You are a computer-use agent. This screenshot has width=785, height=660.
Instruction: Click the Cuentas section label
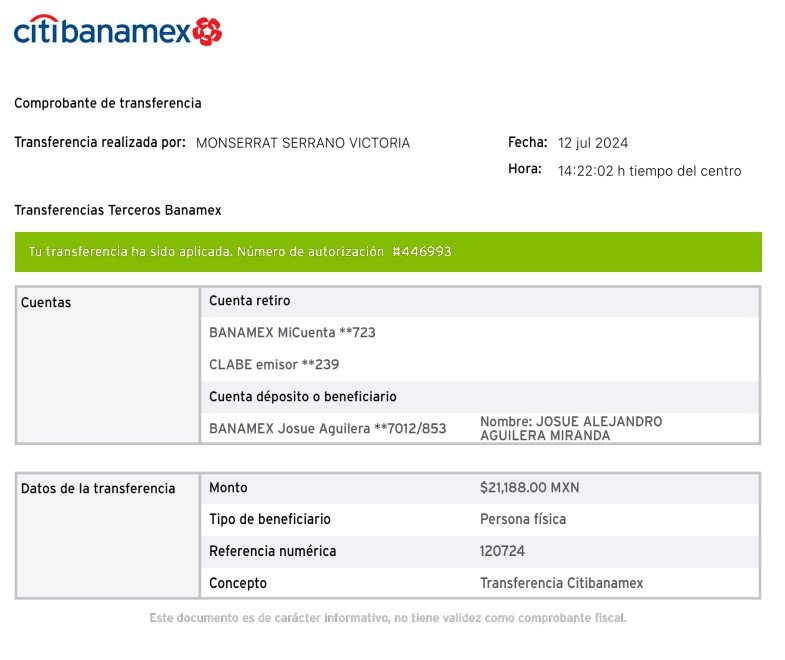point(46,302)
